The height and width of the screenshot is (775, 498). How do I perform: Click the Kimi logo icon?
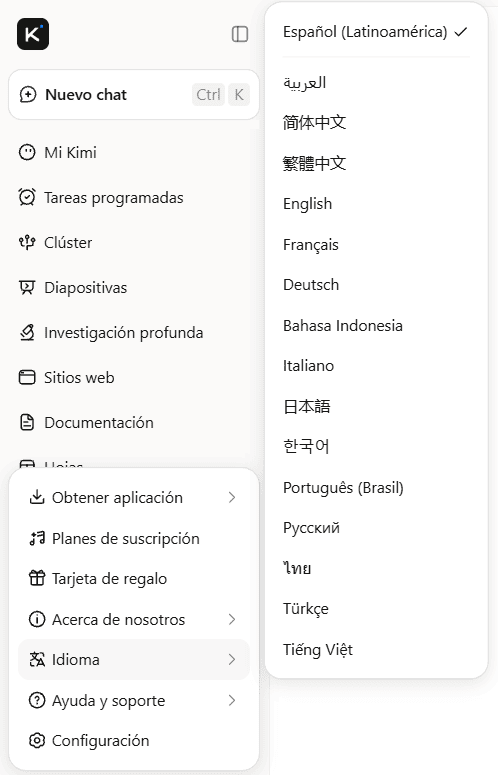(x=33, y=34)
